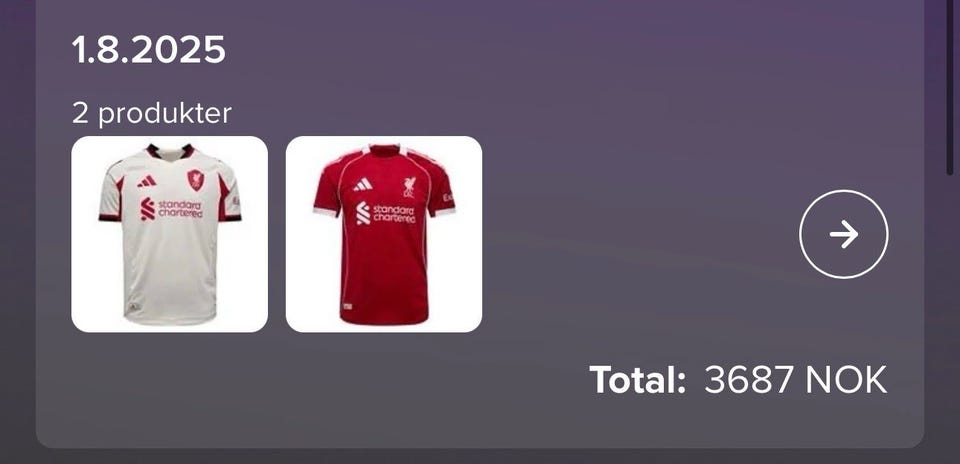Click the Adidas logo on the red jersey
The height and width of the screenshot is (464, 960).
362,184
